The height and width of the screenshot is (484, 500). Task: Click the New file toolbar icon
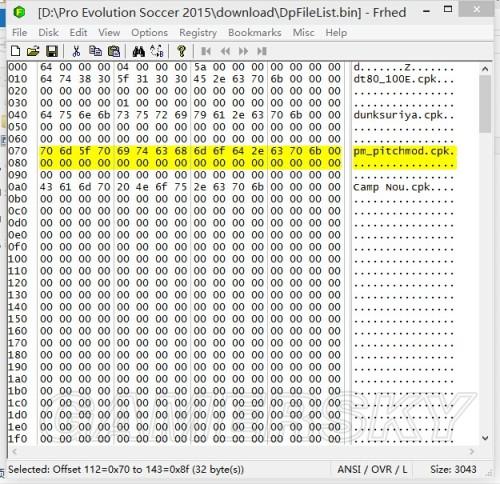16,51
